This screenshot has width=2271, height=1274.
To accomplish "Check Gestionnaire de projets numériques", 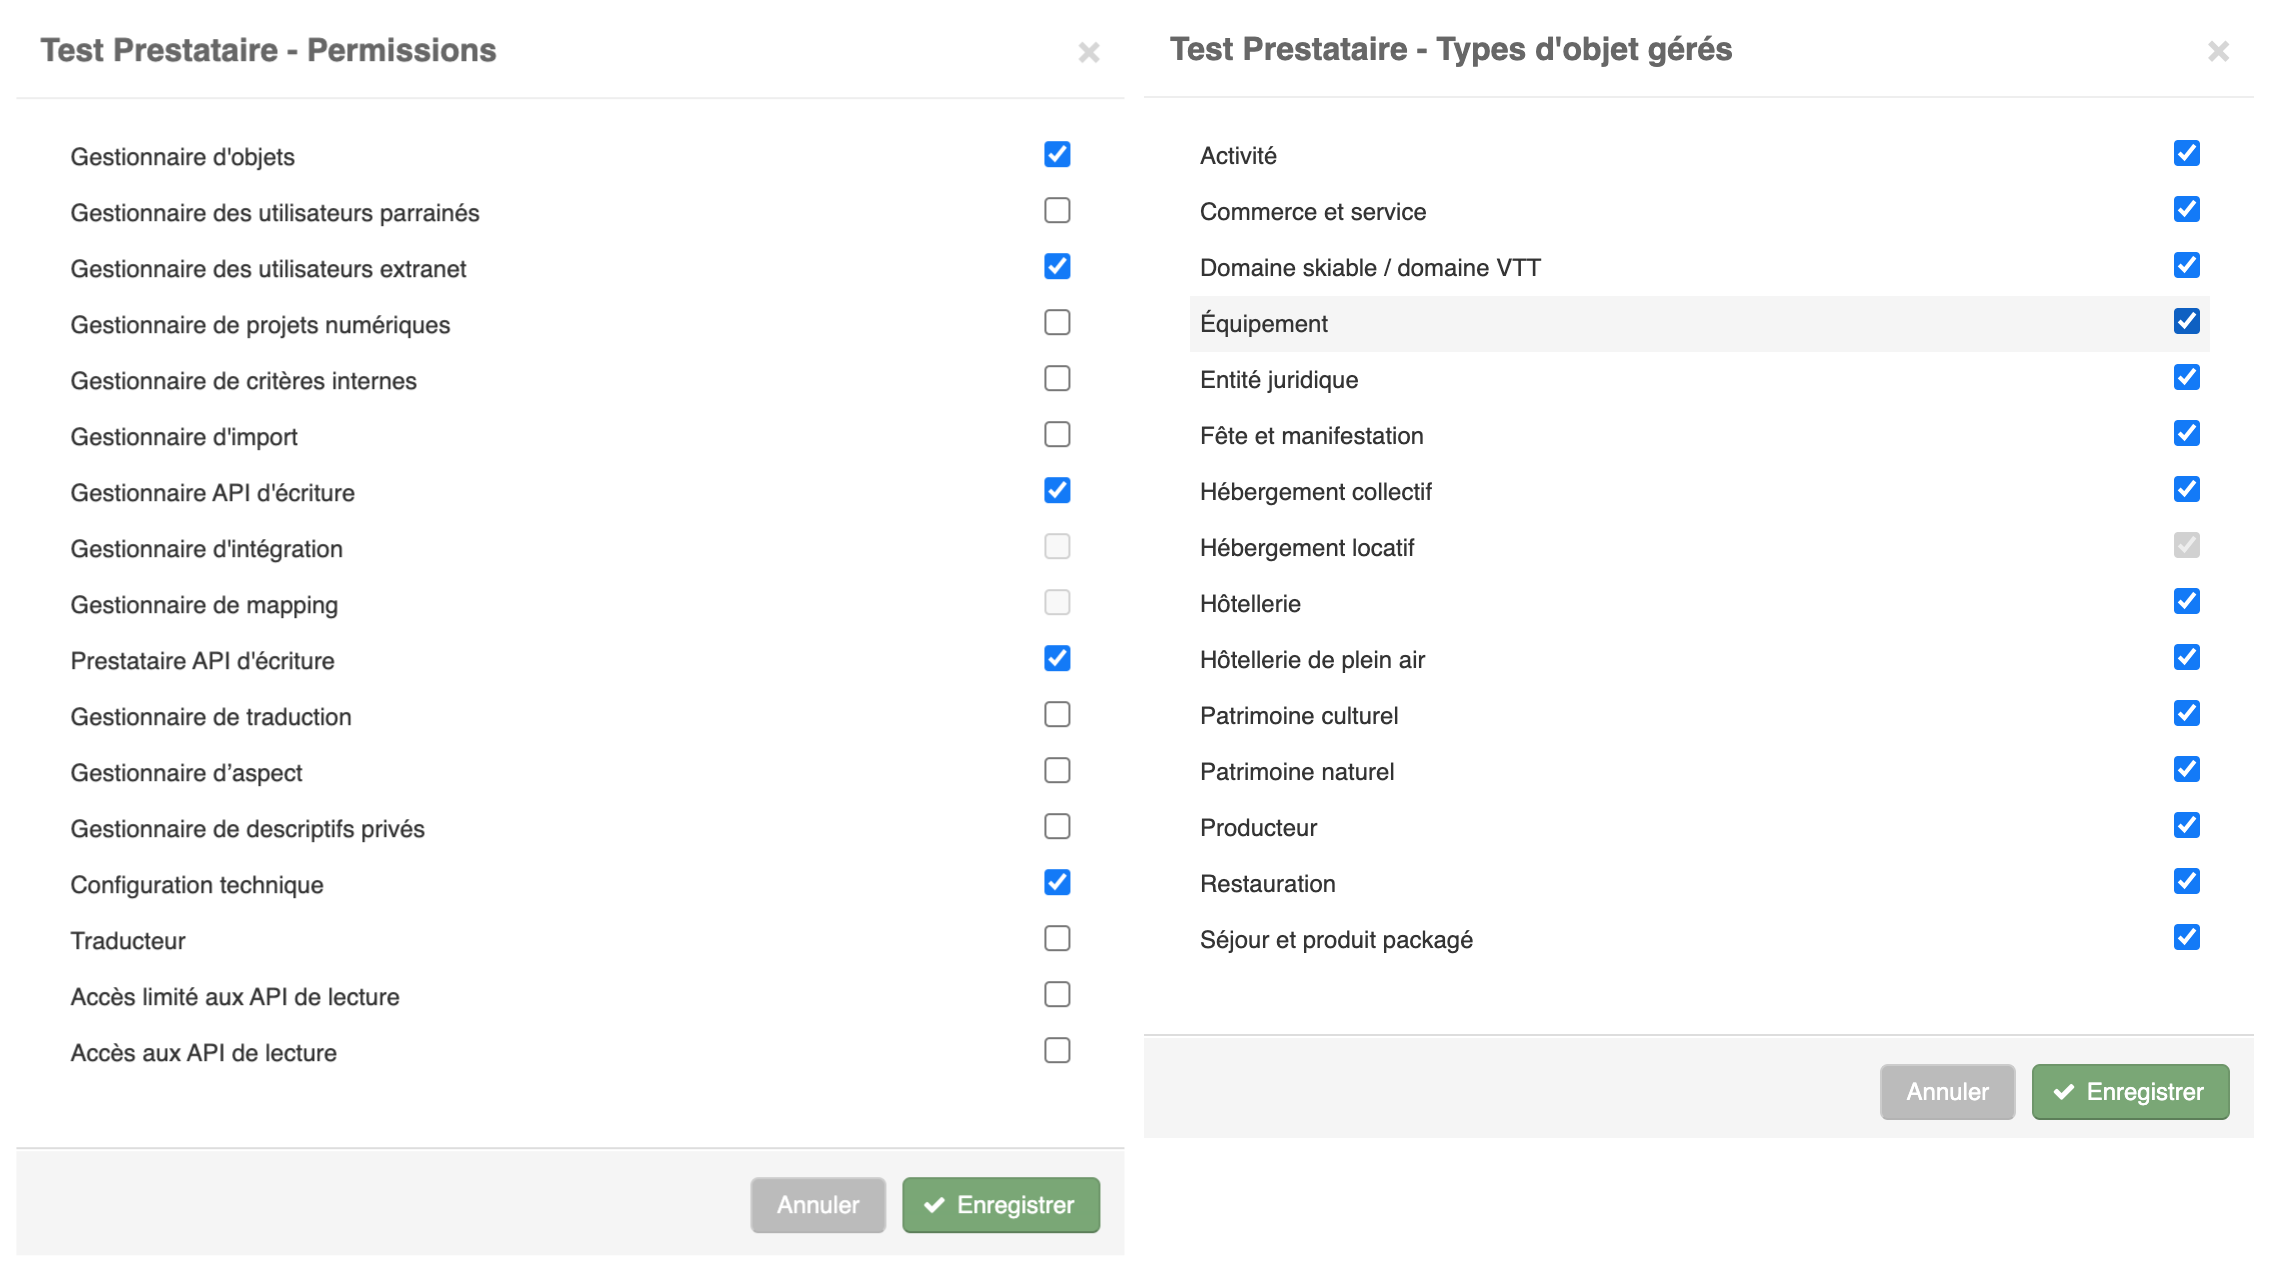I will (x=1057, y=322).
